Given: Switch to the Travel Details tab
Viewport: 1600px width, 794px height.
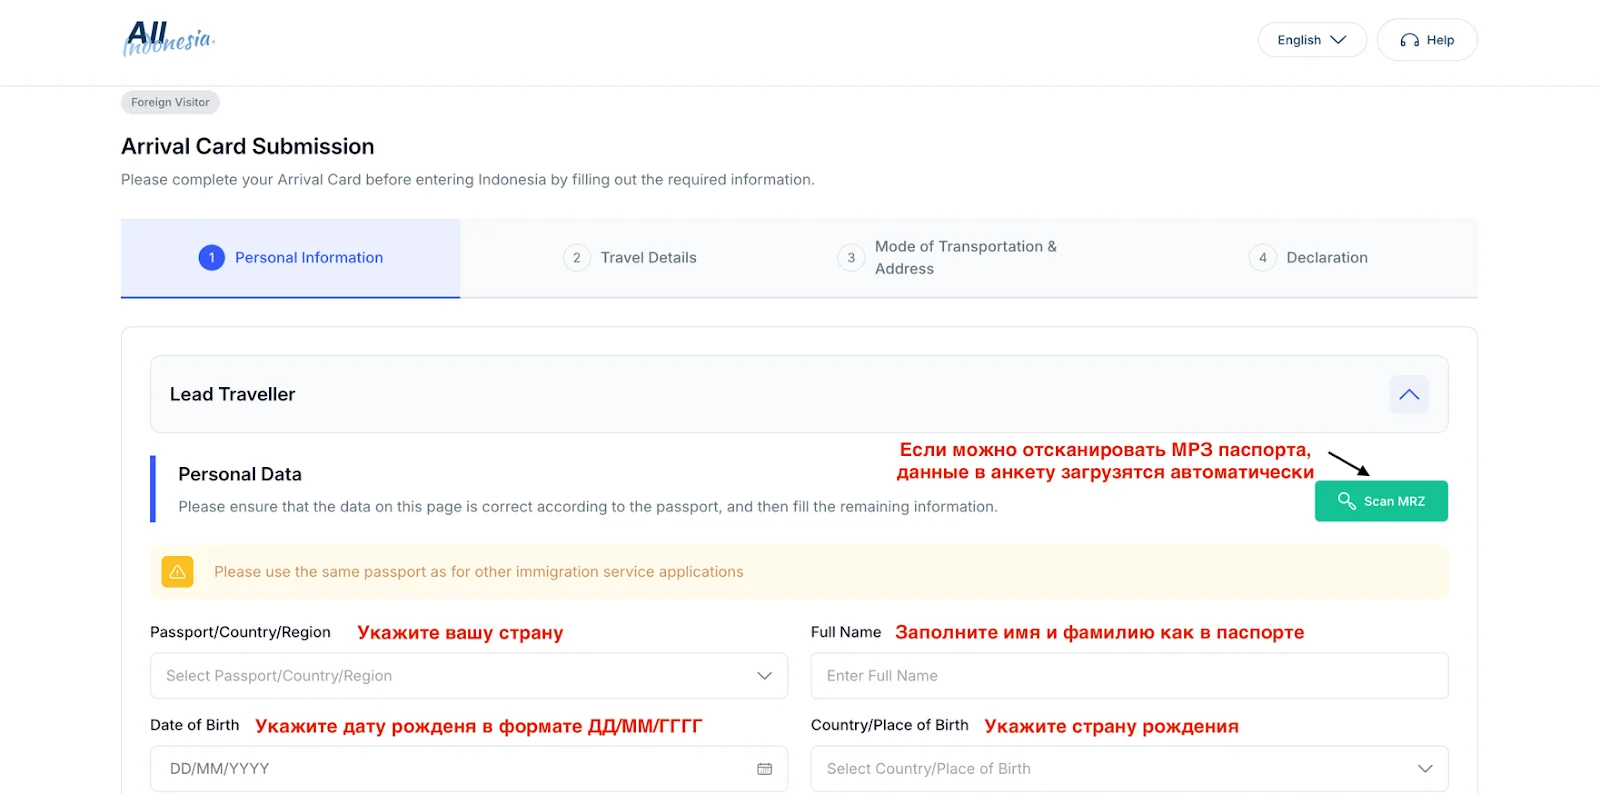Looking at the screenshot, I should coord(648,258).
